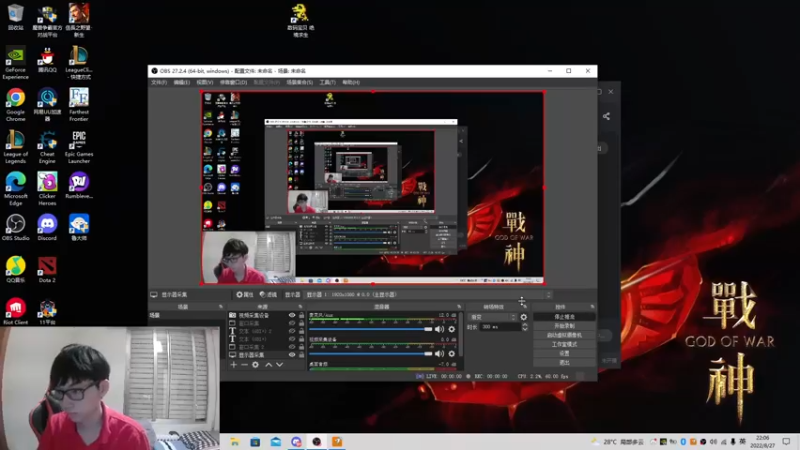
Task: Click the Settings button in Controls panel
Action: 564,353
